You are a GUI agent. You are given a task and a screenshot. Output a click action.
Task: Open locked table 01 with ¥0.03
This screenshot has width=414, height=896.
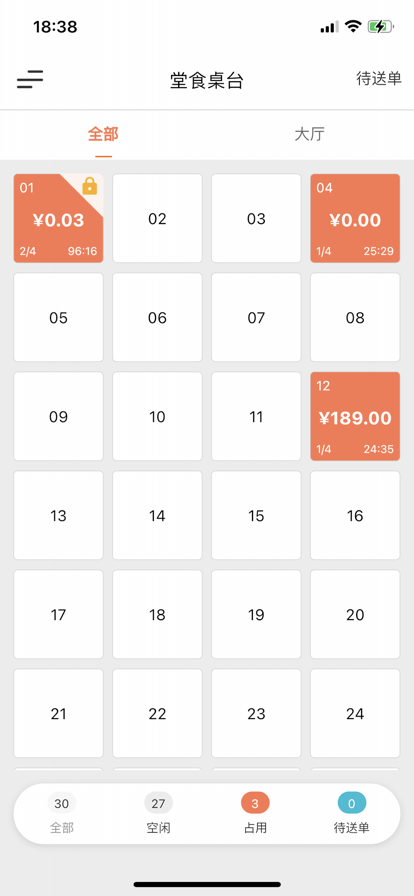(58, 218)
